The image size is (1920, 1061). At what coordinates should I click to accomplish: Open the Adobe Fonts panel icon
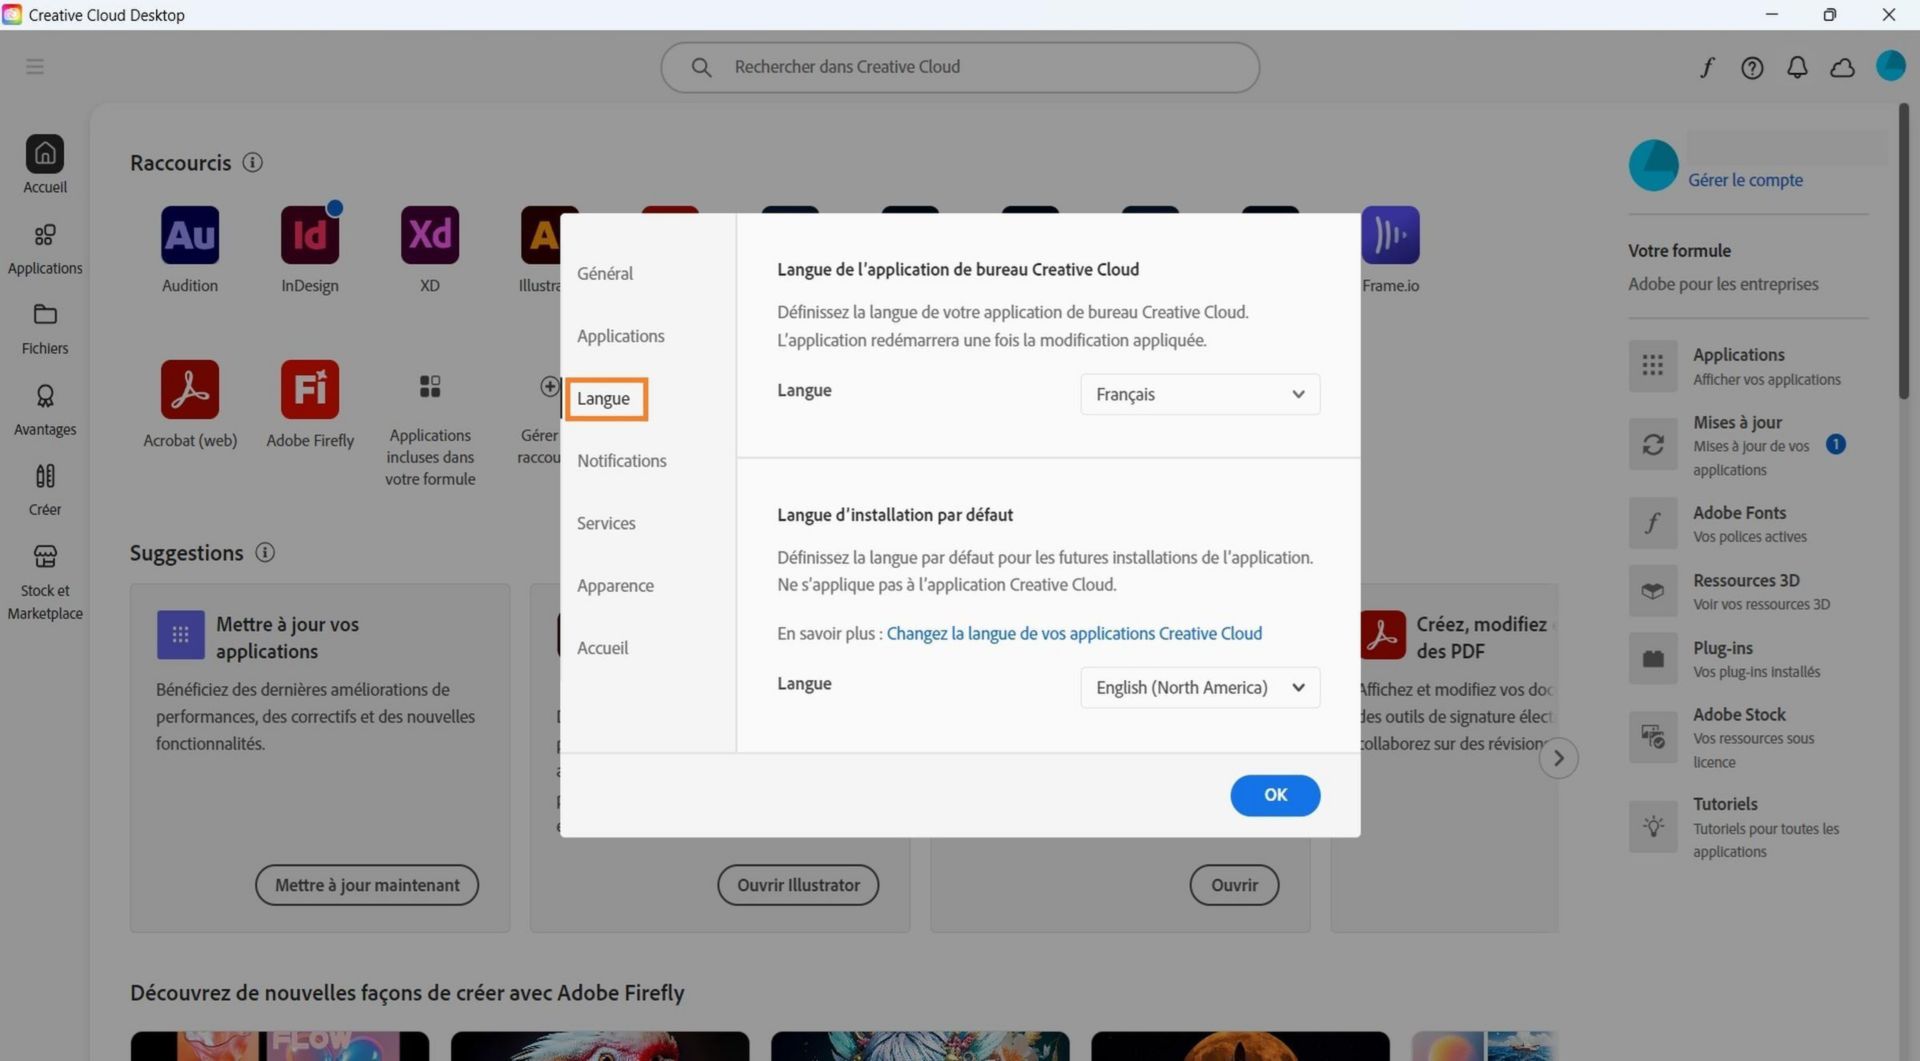(1653, 523)
